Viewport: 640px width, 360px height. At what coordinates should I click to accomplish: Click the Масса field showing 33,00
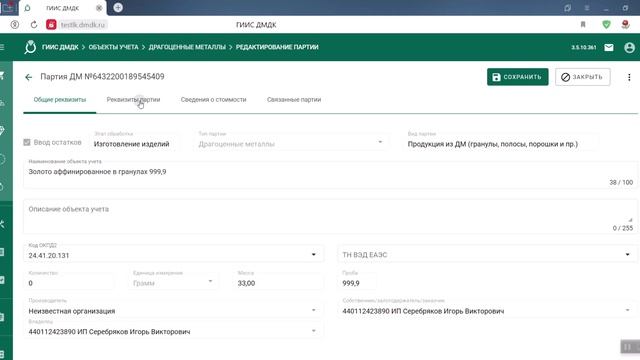click(278, 282)
